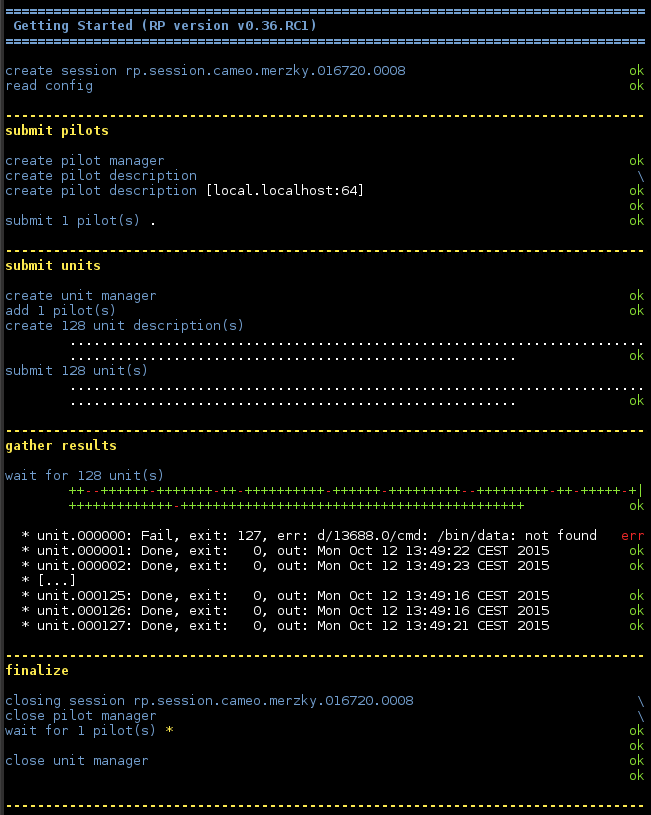Click the 'gather results' section header
This screenshot has width=651, height=815.
click(61, 445)
